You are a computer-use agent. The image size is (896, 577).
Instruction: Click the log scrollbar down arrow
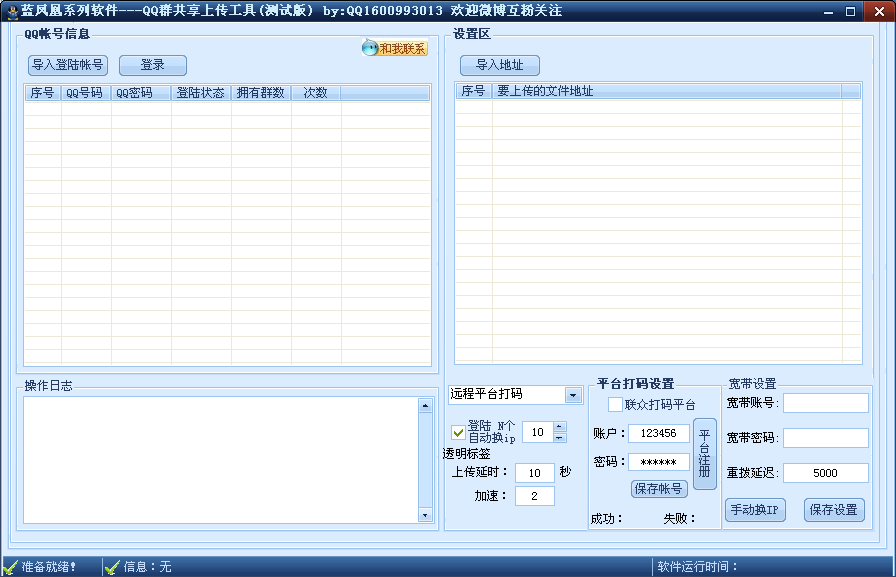pos(425,515)
